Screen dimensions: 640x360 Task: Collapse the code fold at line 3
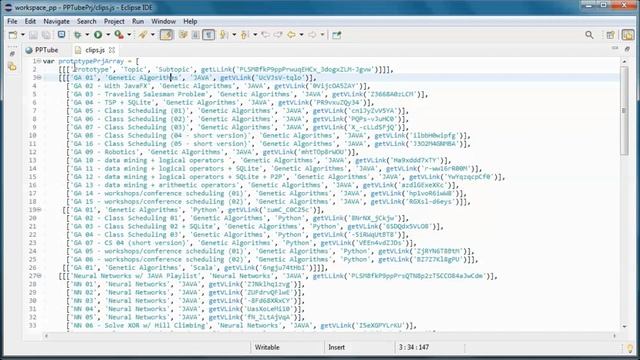pyautogui.click(x=39, y=78)
